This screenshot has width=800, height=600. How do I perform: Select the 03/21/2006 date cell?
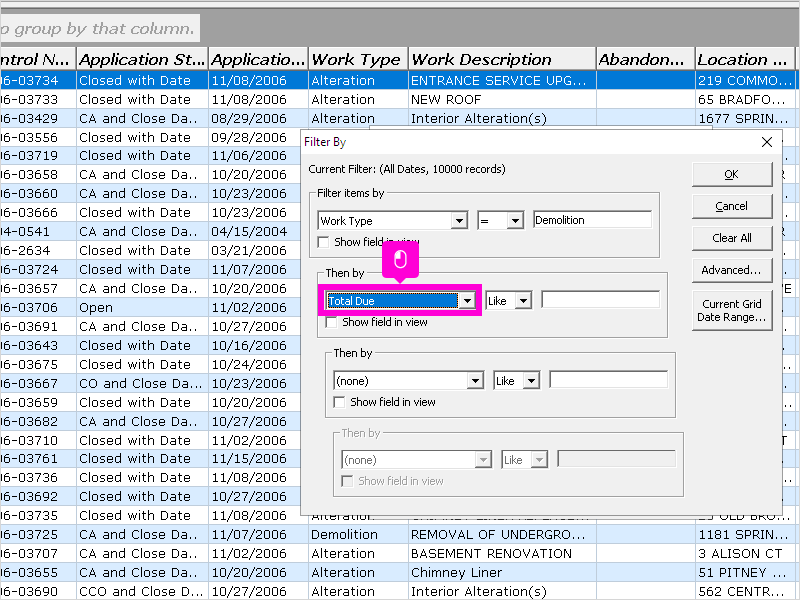pos(258,251)
